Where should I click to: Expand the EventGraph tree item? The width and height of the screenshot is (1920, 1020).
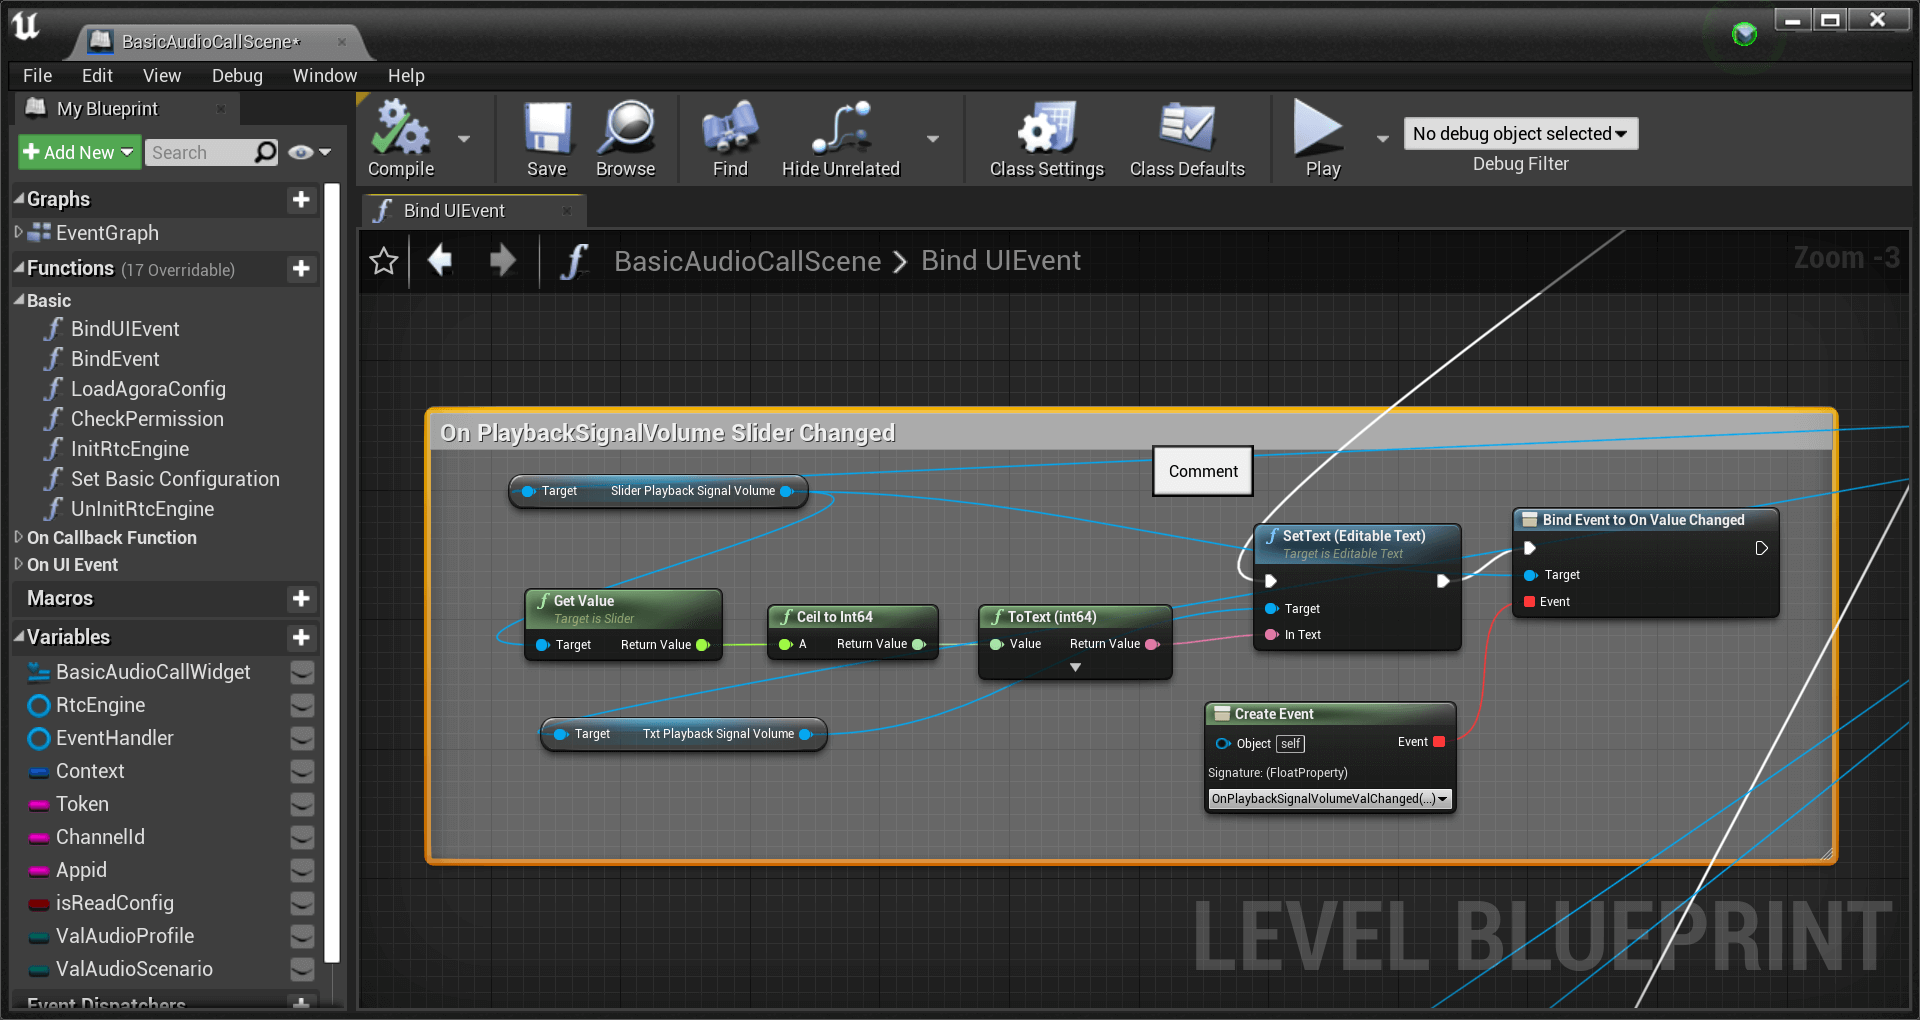click(x=18, y=232)
